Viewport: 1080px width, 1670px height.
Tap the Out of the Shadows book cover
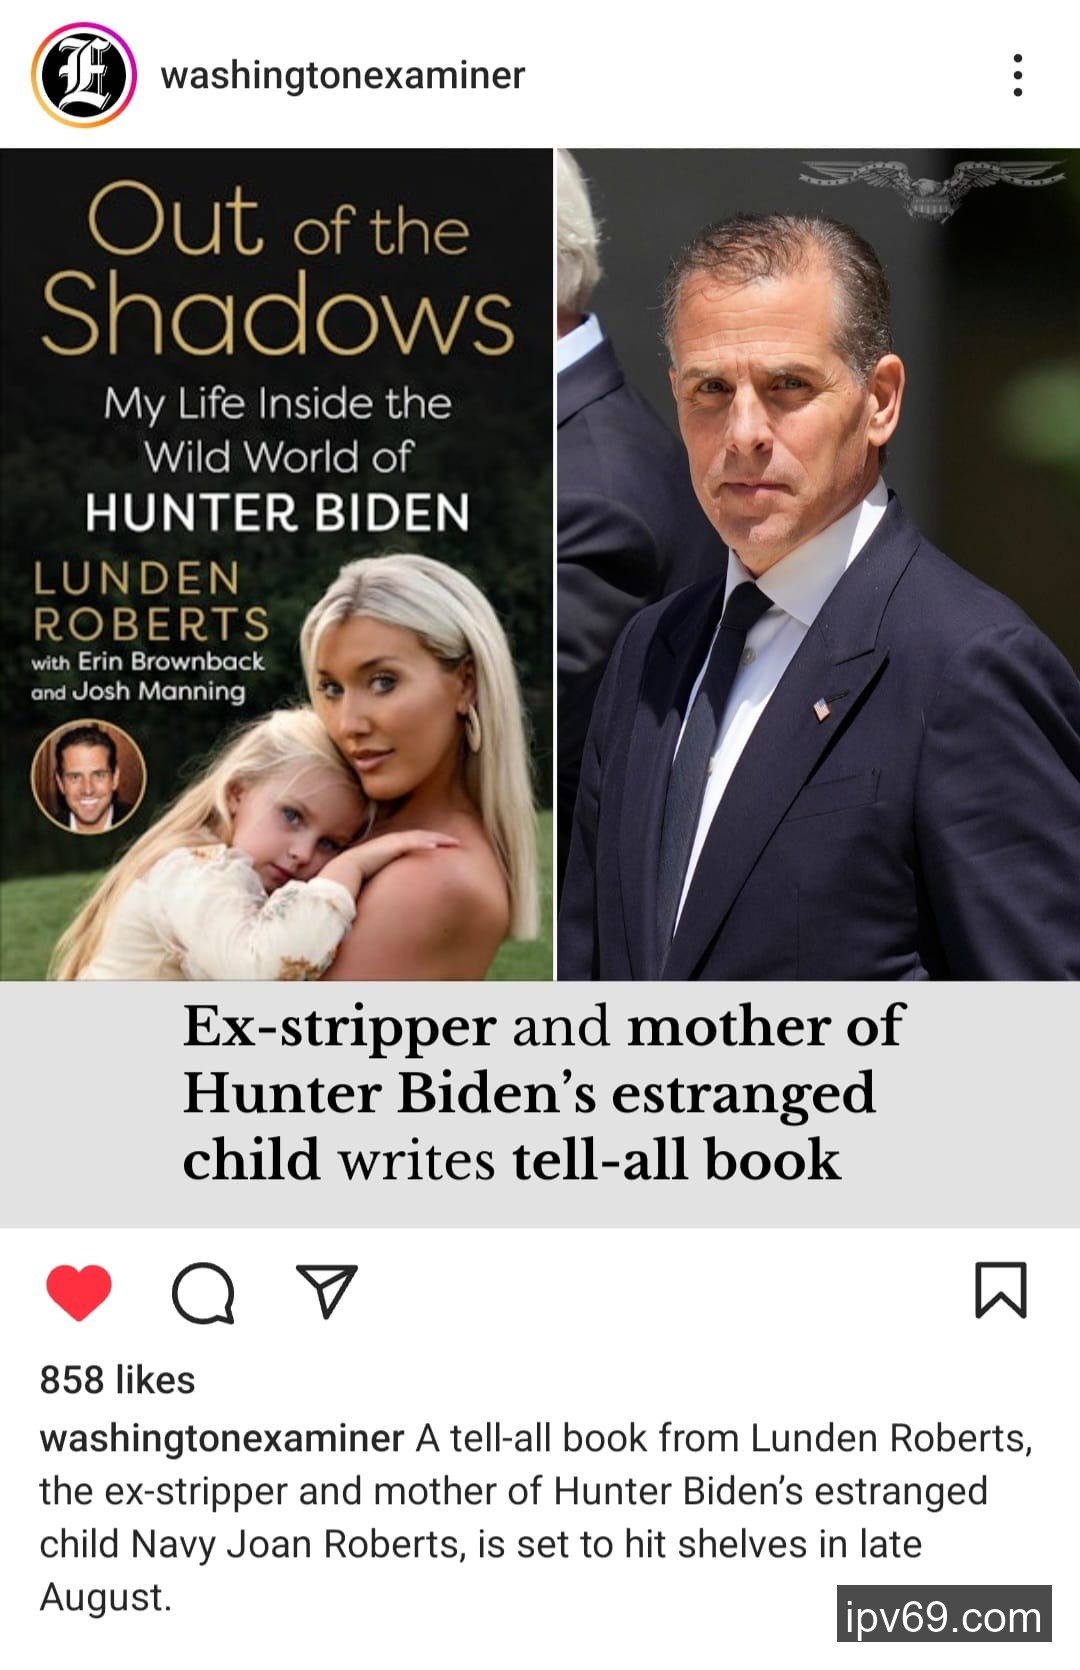pyautogui.click(x=276, y=564)
